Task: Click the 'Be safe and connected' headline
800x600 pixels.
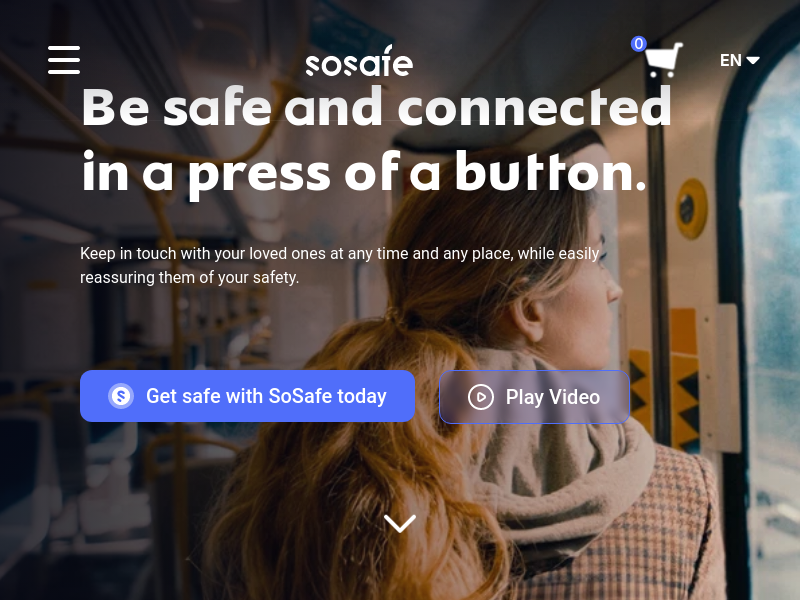Action: pos(377,107)
